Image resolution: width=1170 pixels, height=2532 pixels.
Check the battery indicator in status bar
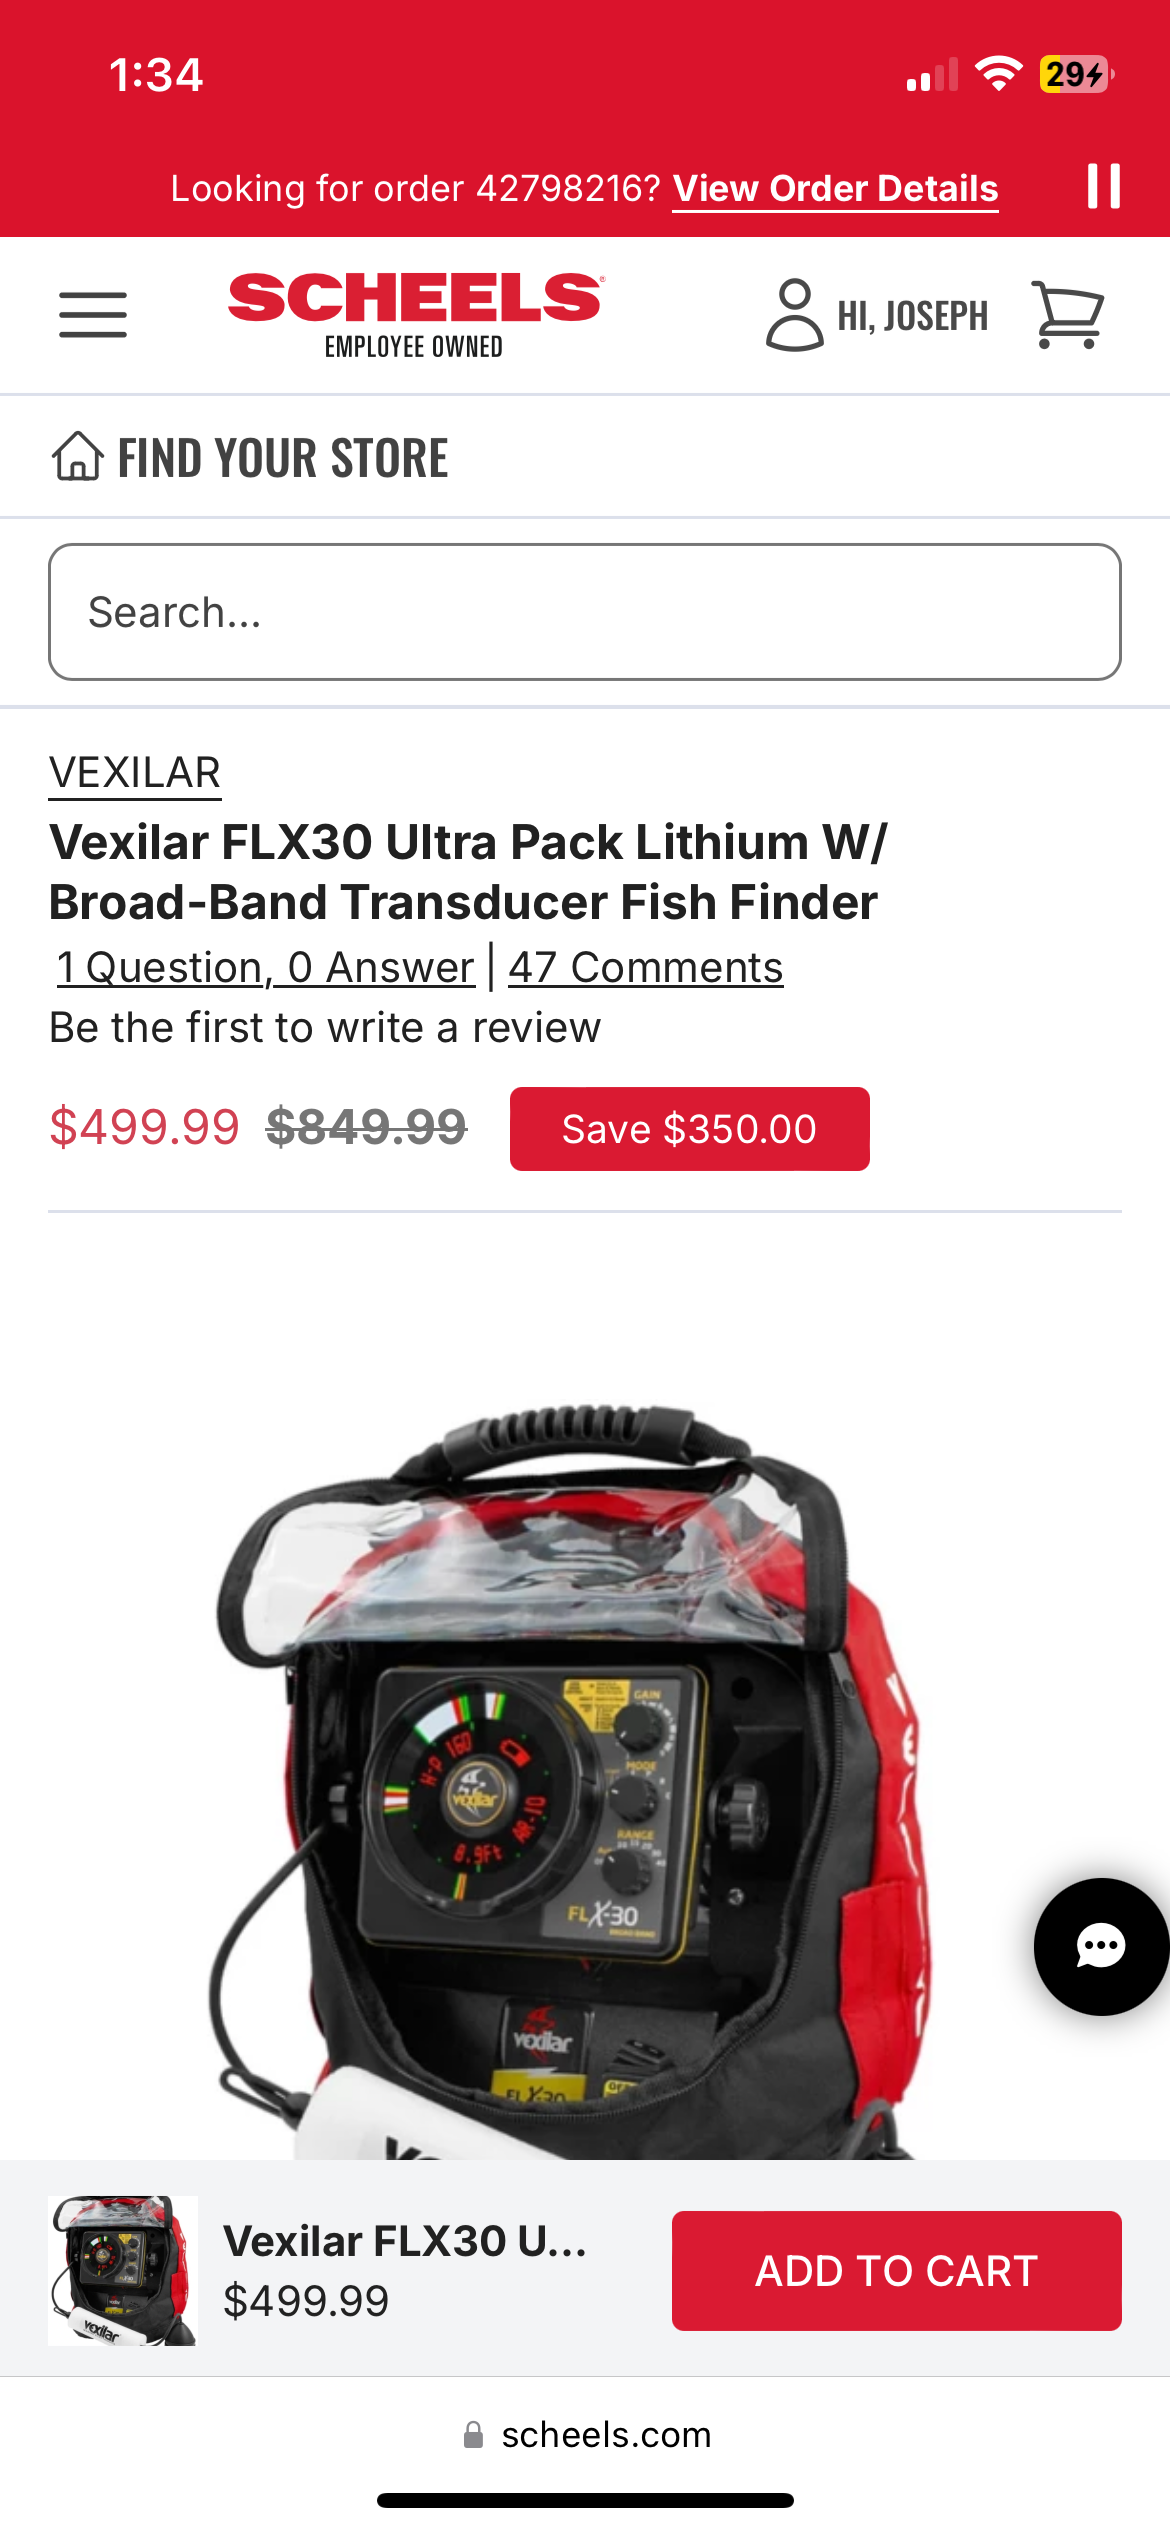1076,74
